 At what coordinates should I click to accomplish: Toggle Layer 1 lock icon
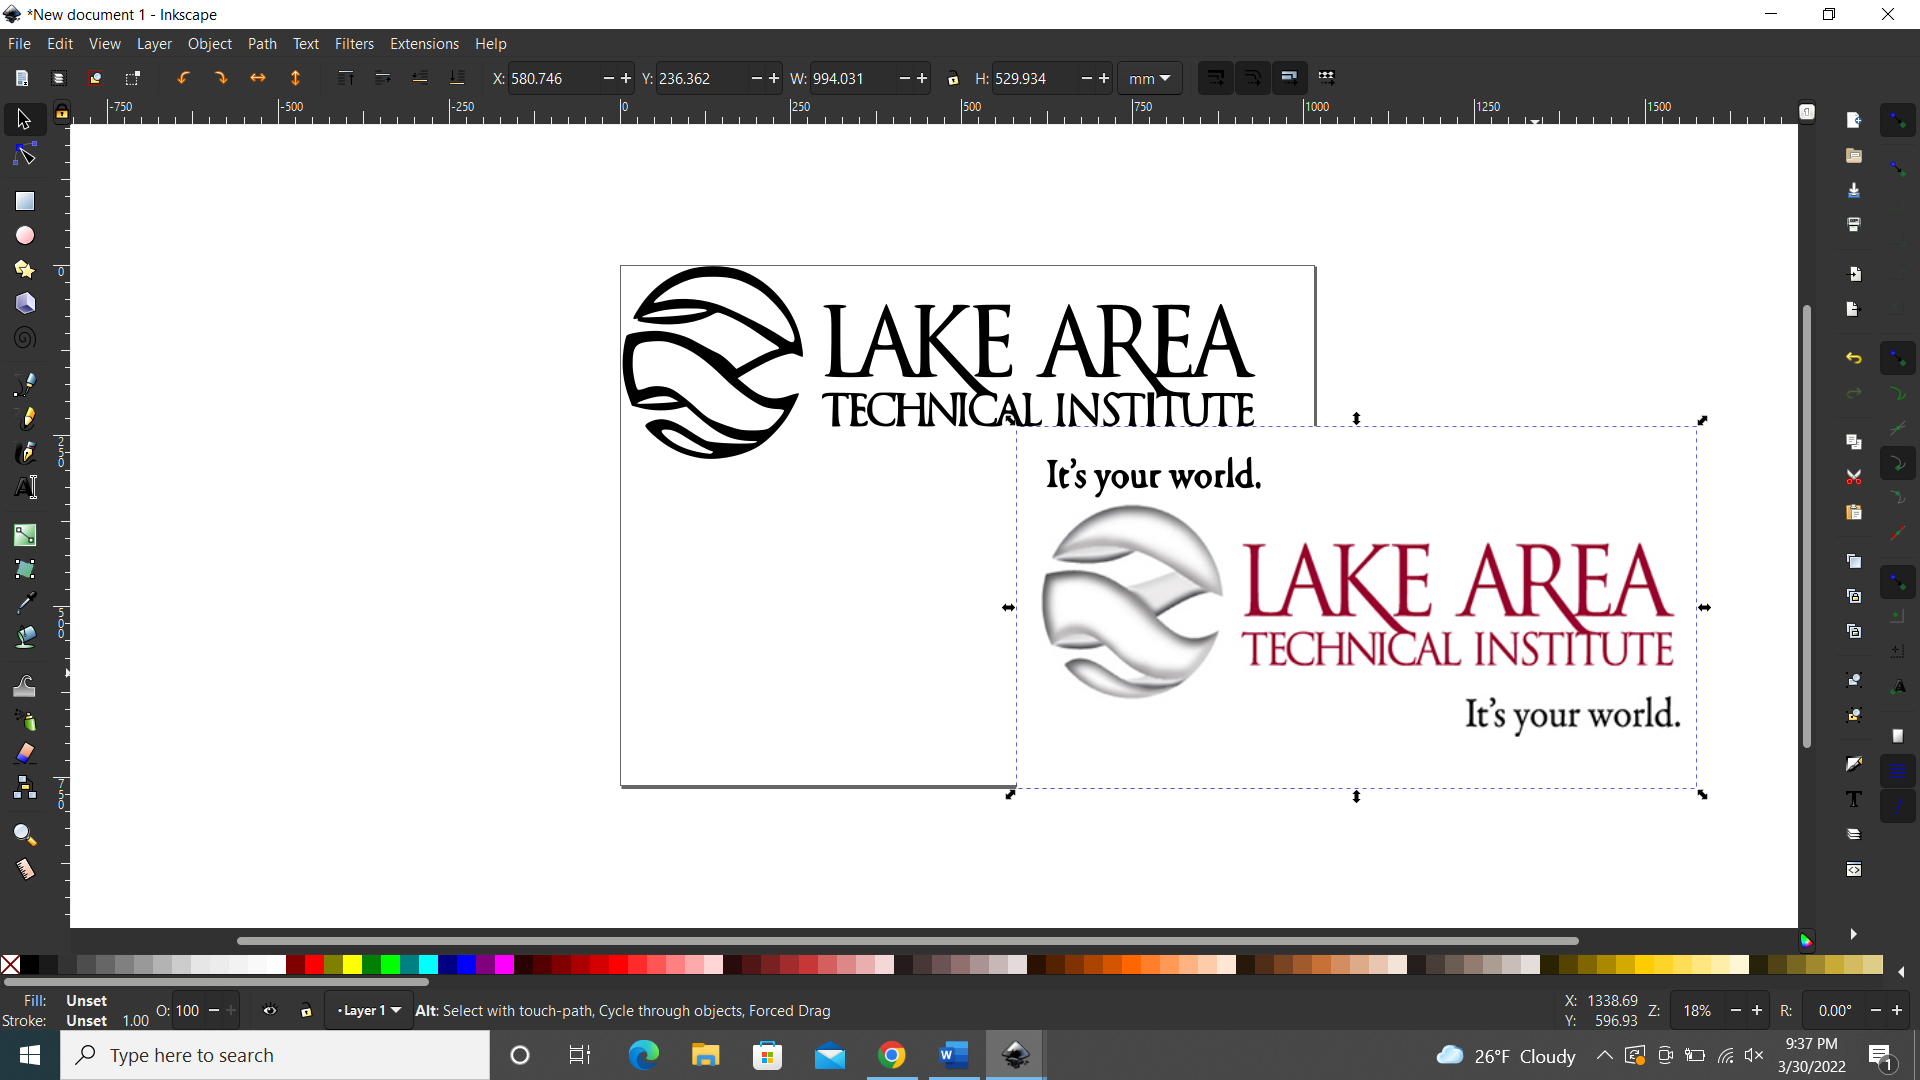click(x=306, y=1011)
